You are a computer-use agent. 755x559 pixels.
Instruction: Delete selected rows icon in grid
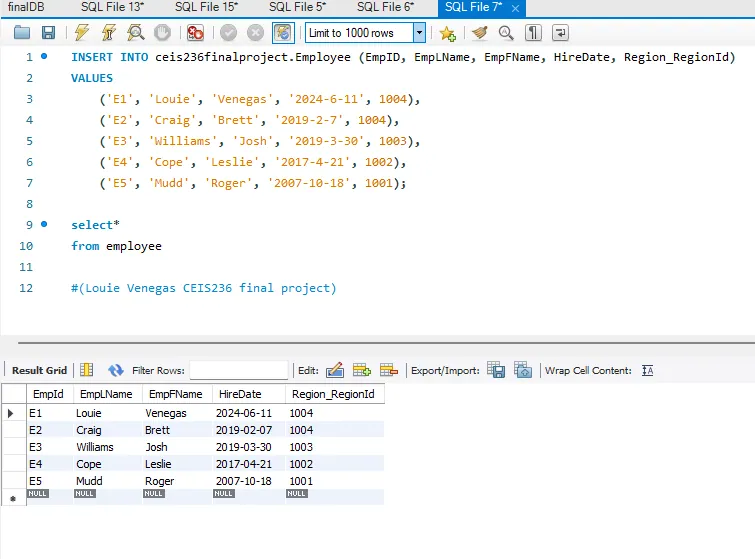[x=389, y=370]
